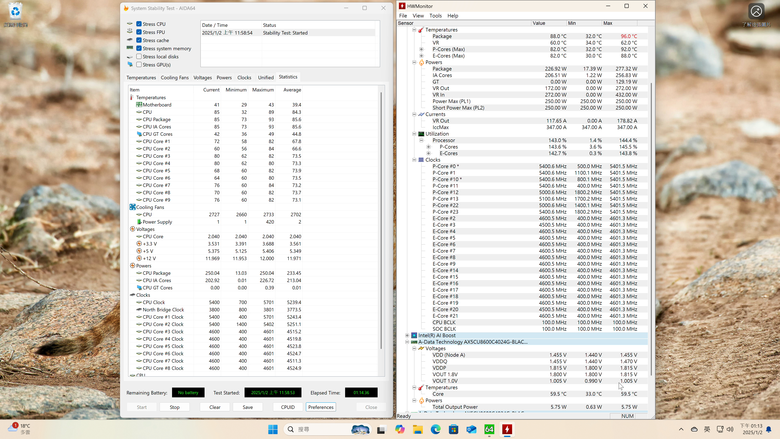
Task: Switch to the Temperatures tab in AIDA64
Action: click(x=141, y=78)
